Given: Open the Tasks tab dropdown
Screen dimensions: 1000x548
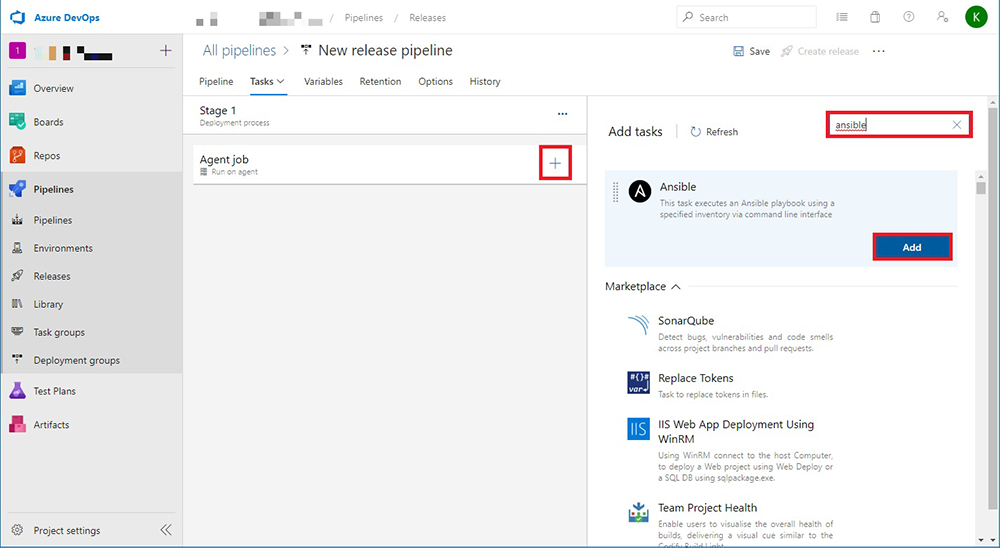Looking at the screenshot, I should point(267,82).
